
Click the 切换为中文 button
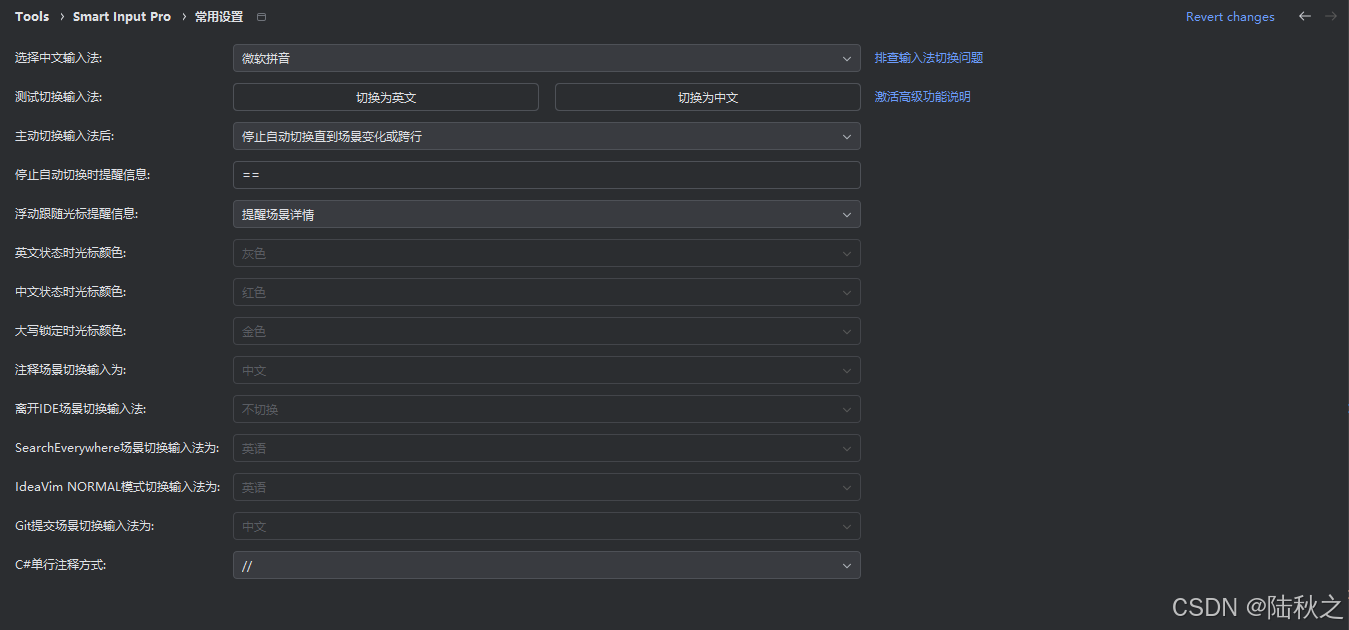(x=708, y=97)
